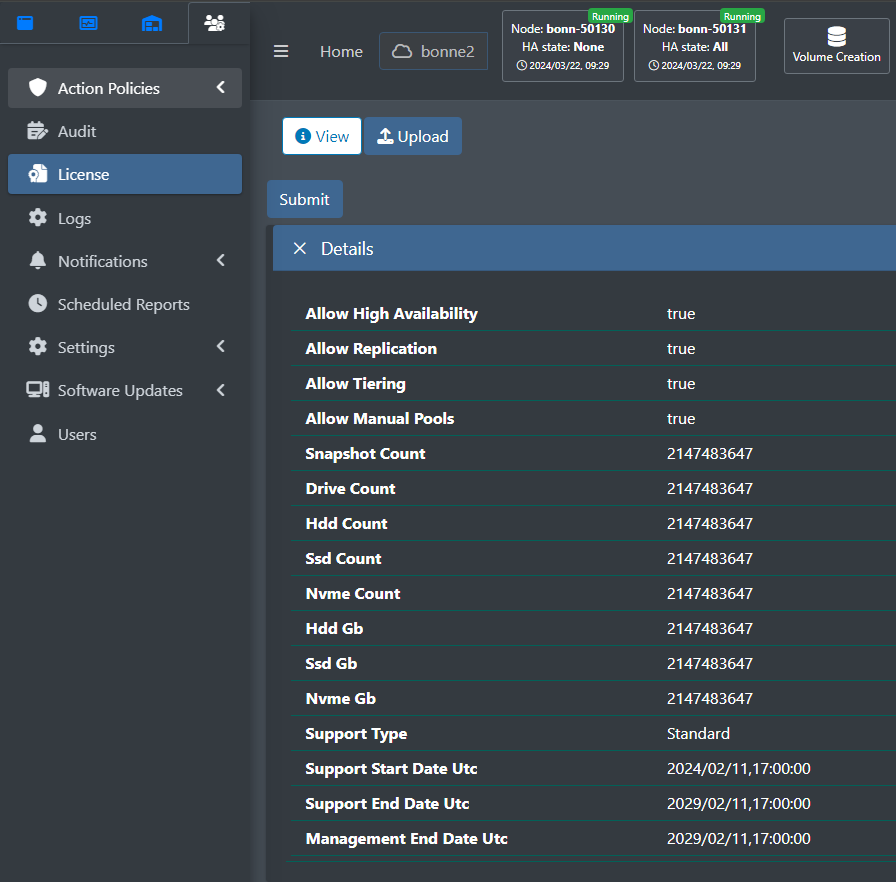Image resolution: width=896 pixels, height=882 pixels.
Task: Click the License file icon
Action: coord(38,174)
